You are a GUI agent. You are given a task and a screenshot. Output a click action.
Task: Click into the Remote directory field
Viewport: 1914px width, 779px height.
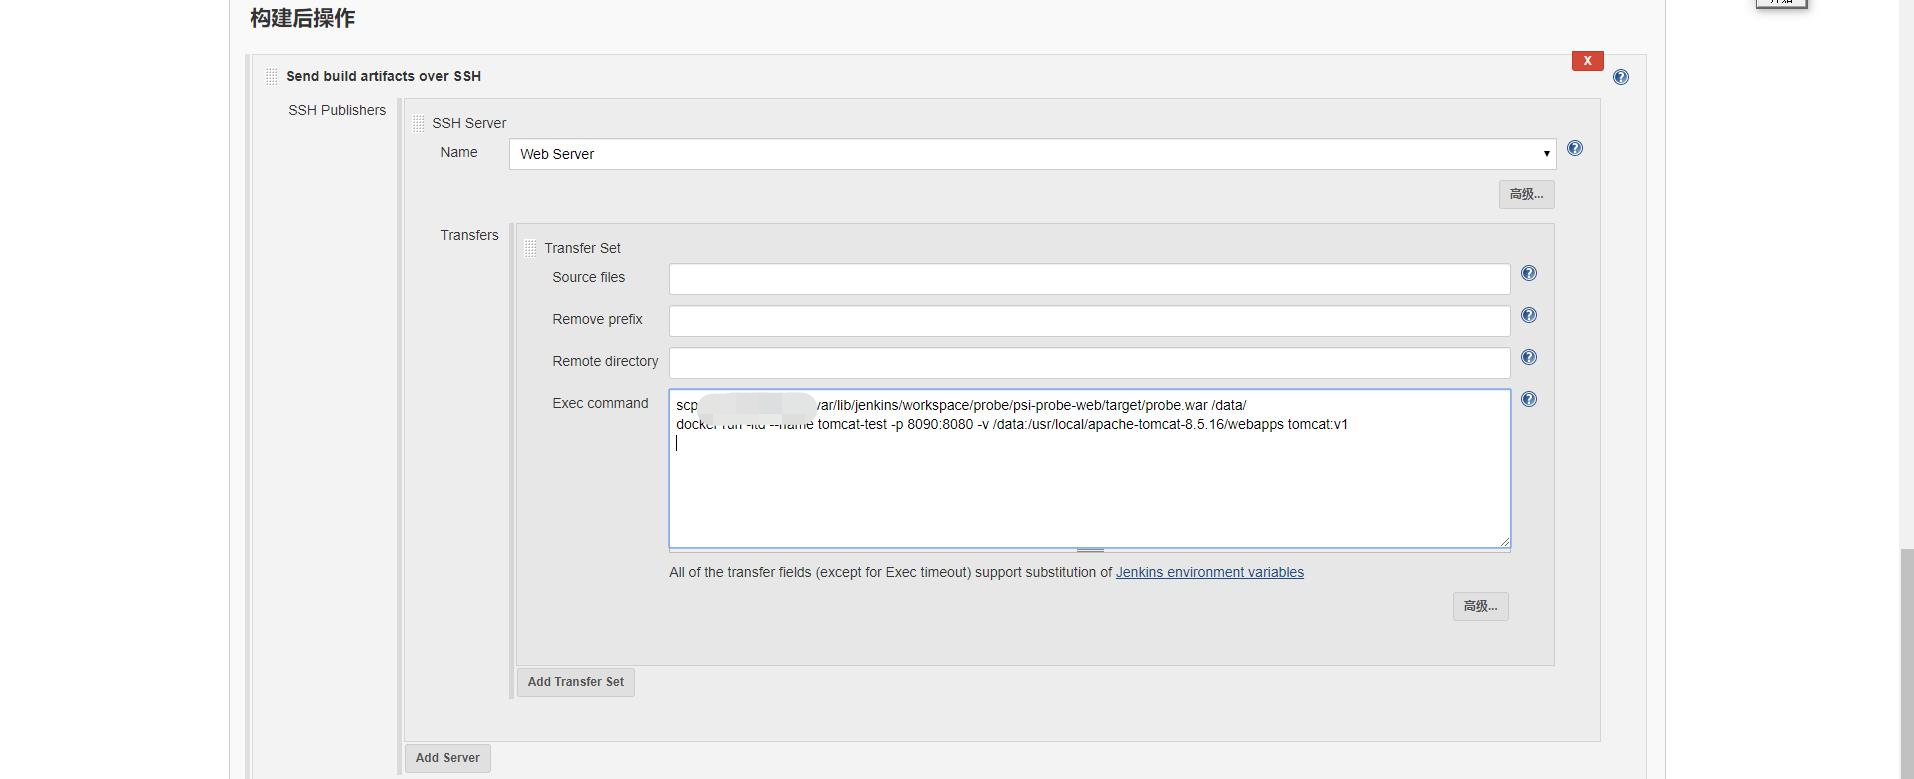tap(1089, 363)
